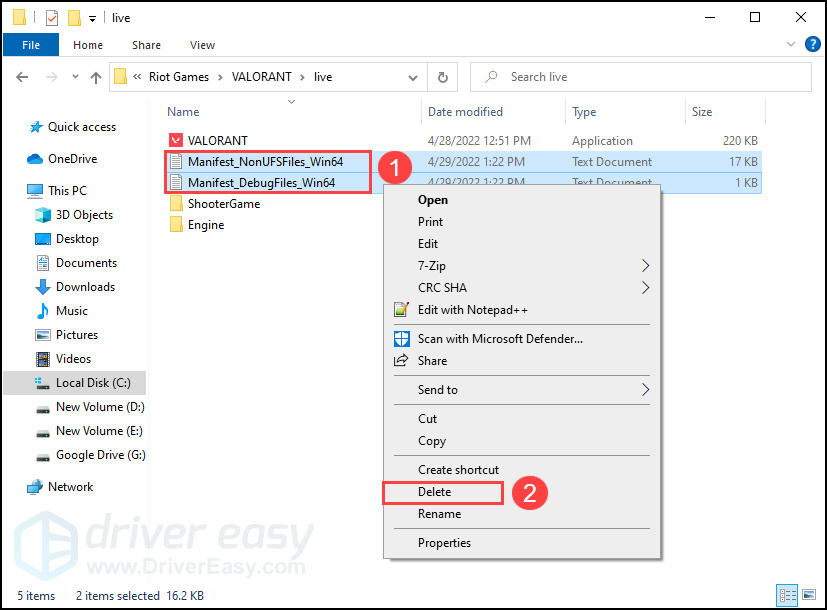Click the refresh button beside the address bar
This screenshot has height=610, width=827.
(x=443, y=77)
